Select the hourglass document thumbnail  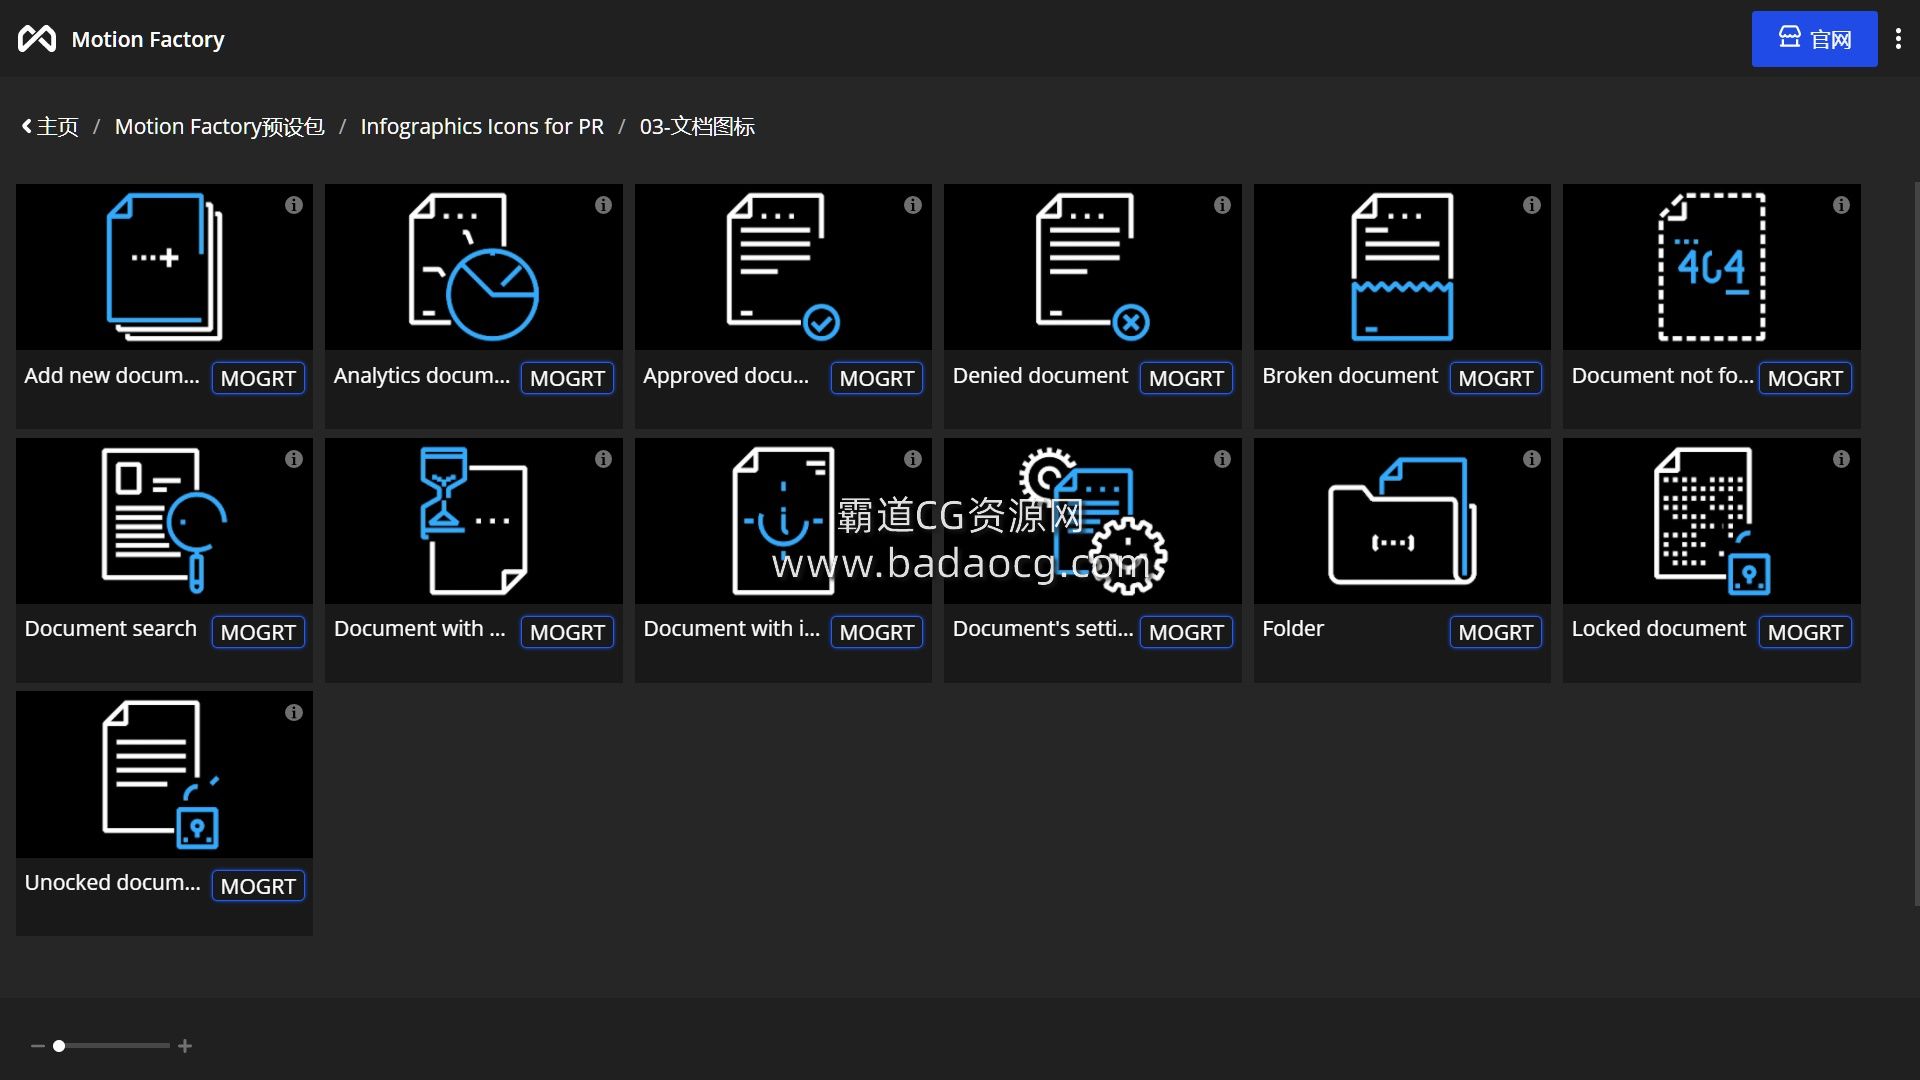(x=473, y=521)
